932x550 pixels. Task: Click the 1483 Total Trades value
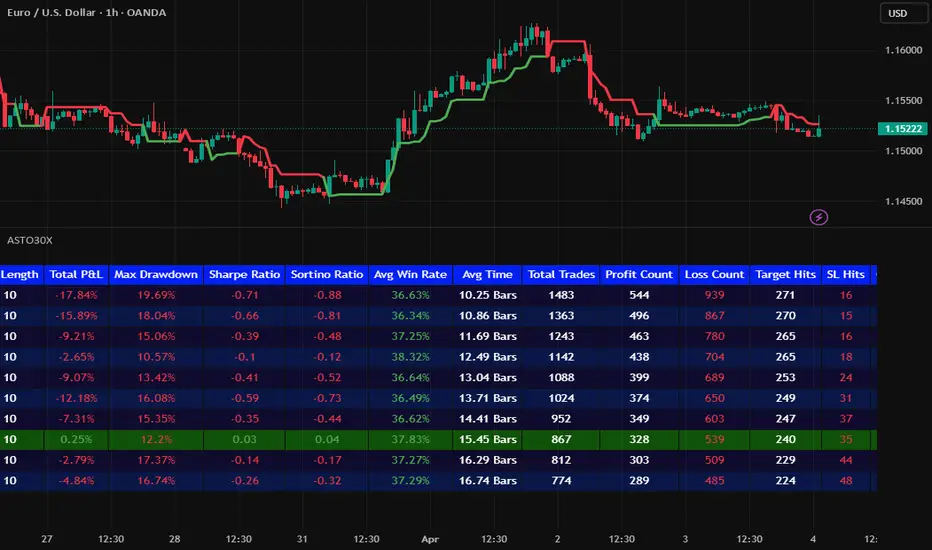tap(561, 295)
